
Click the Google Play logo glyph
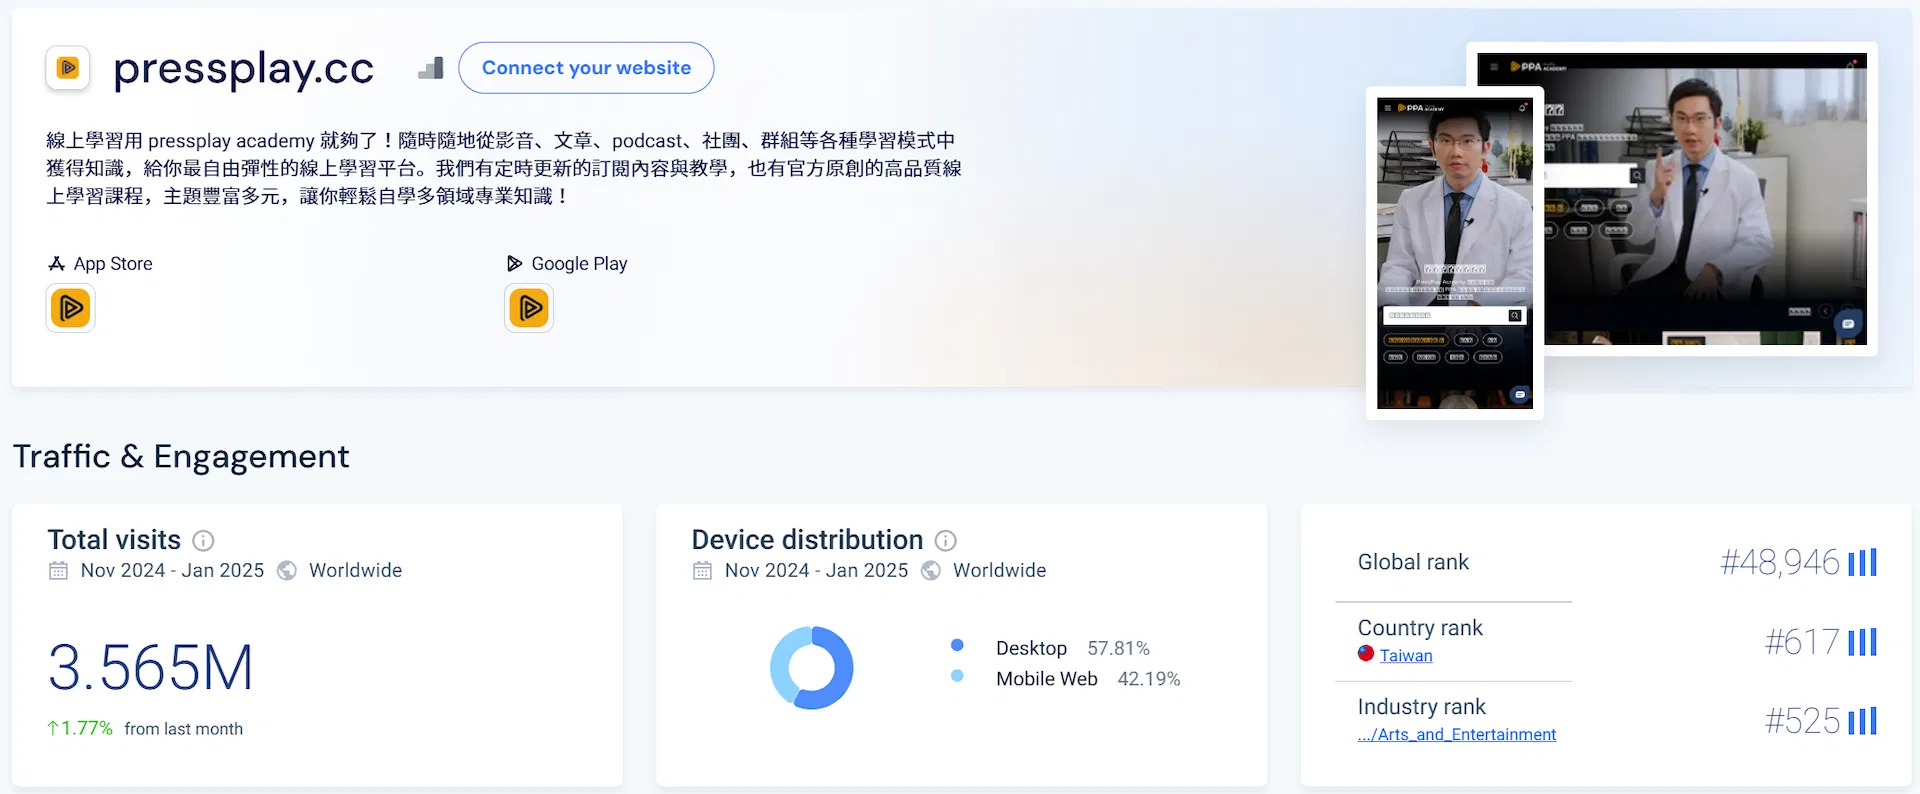click(514, 264)
